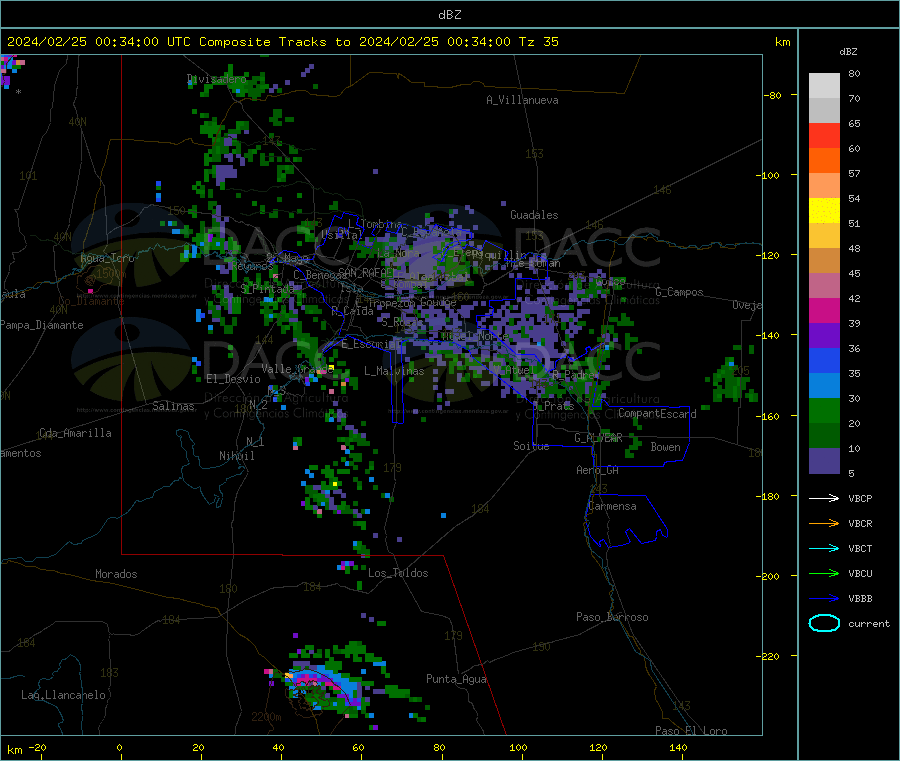Viewport: 900px width, 761px height.
Task: Select the 5 dBZ purple swatch
Action: [x=824, y=461]
